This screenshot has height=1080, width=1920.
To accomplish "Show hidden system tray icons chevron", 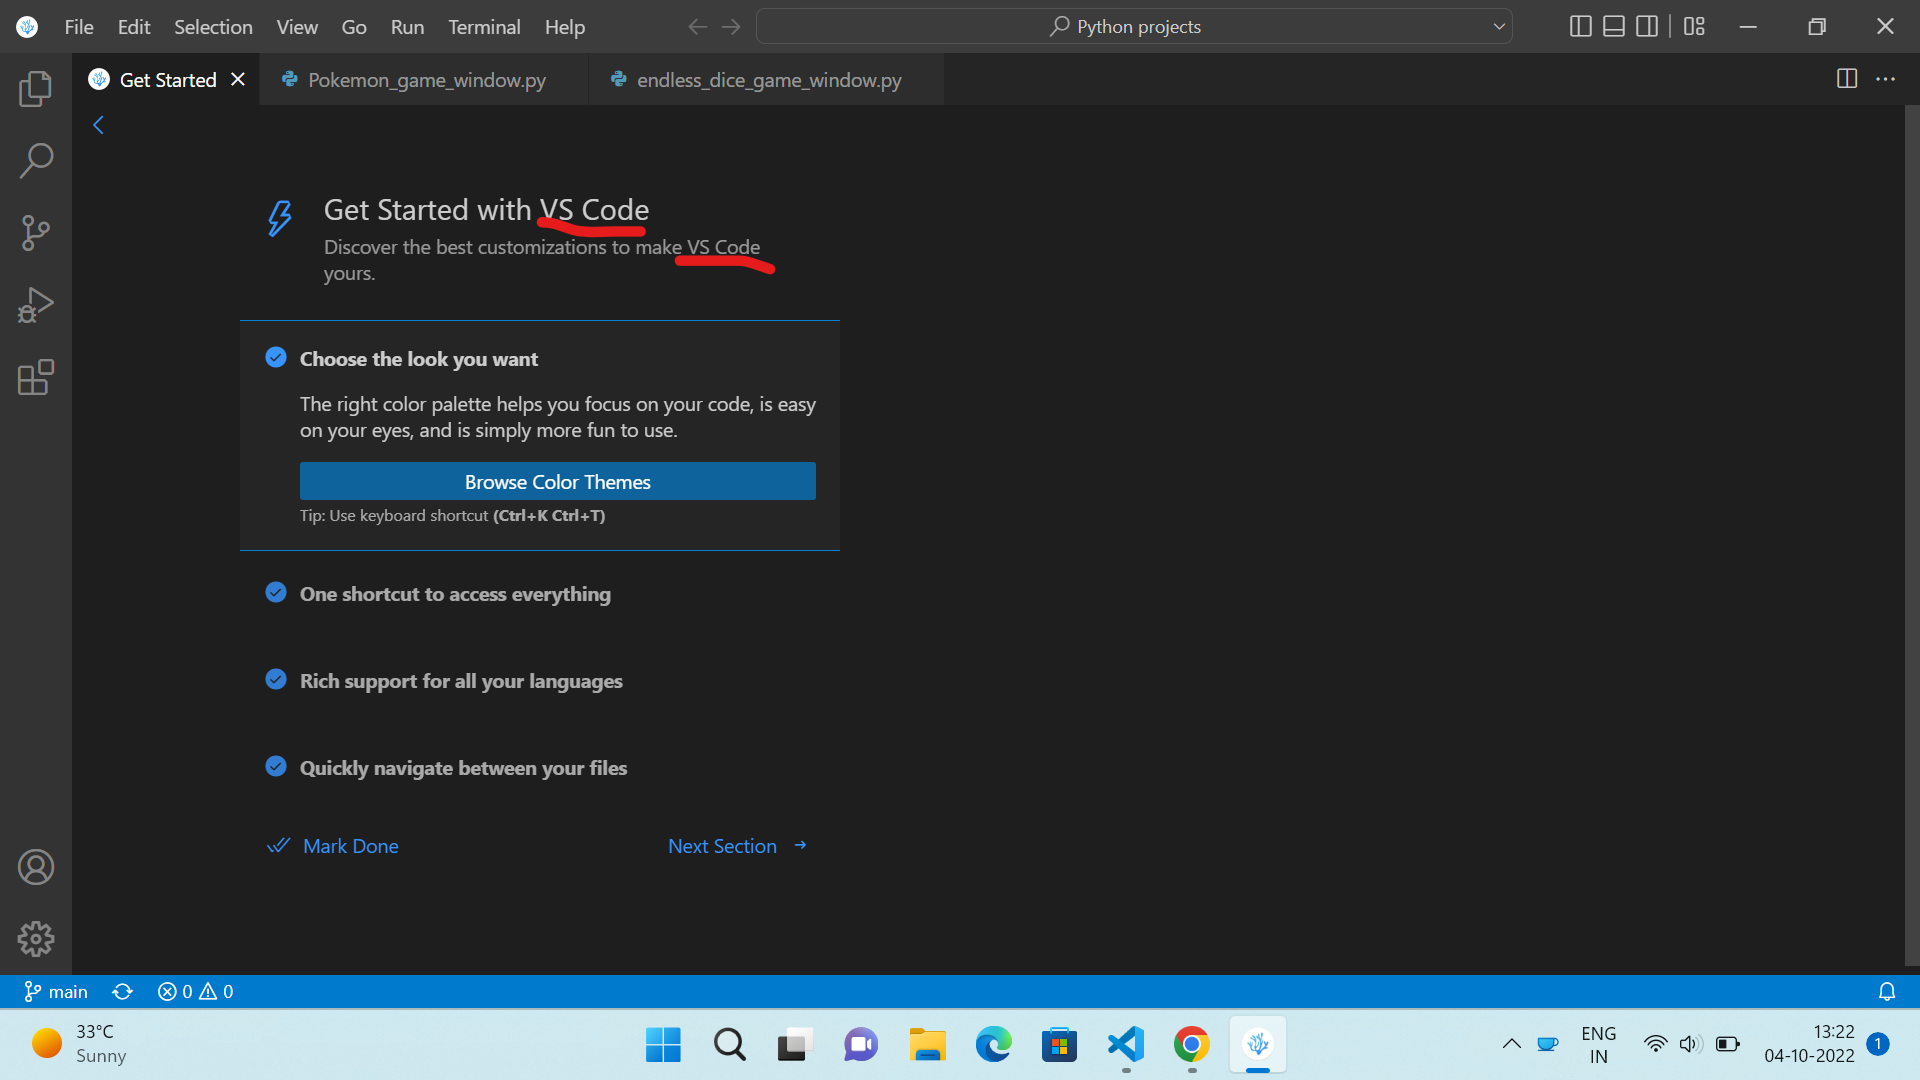I will click(1512, 1044).
